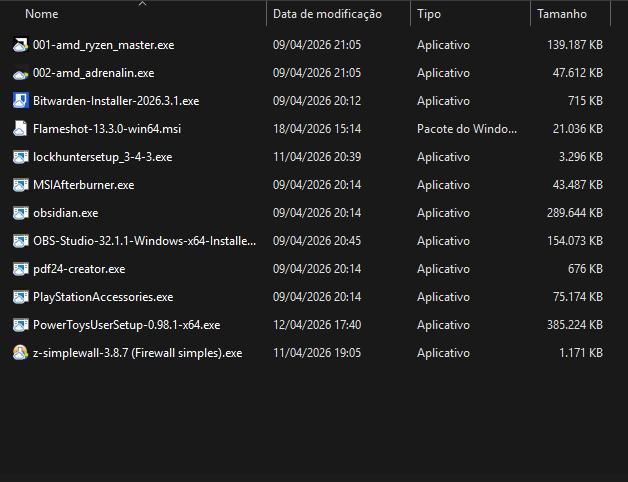Click the obsidian.exe icon
The height and width of the screenshot is (482, 628).
pyautogui.click(x=21, y=213)
